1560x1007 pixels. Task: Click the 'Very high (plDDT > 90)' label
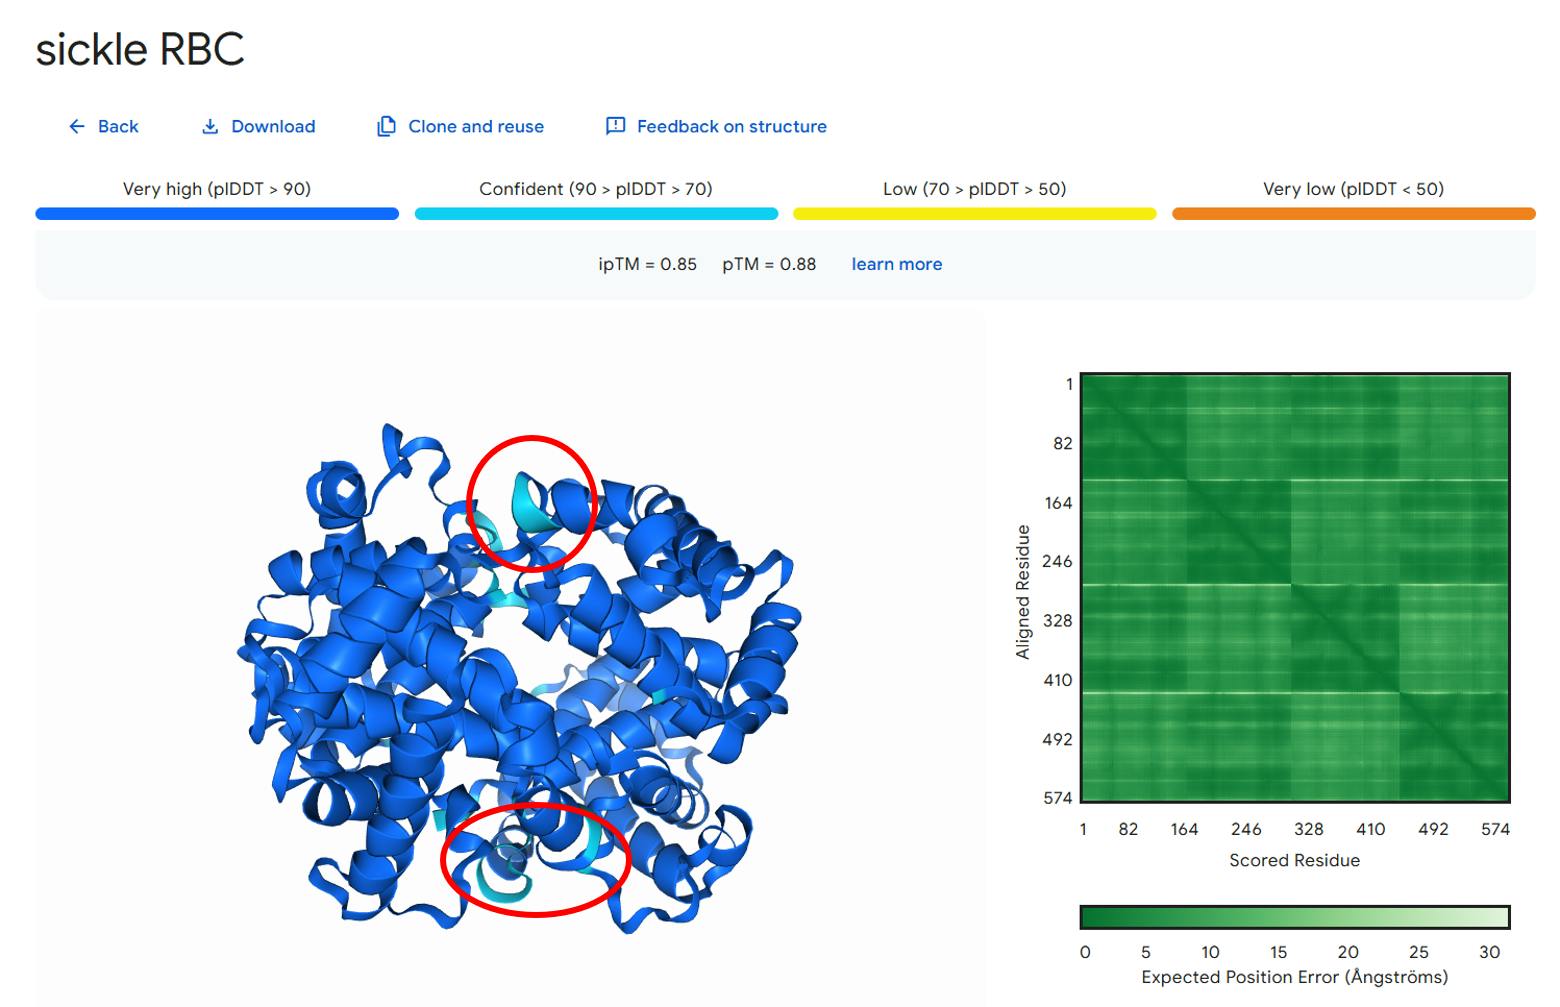217,189
